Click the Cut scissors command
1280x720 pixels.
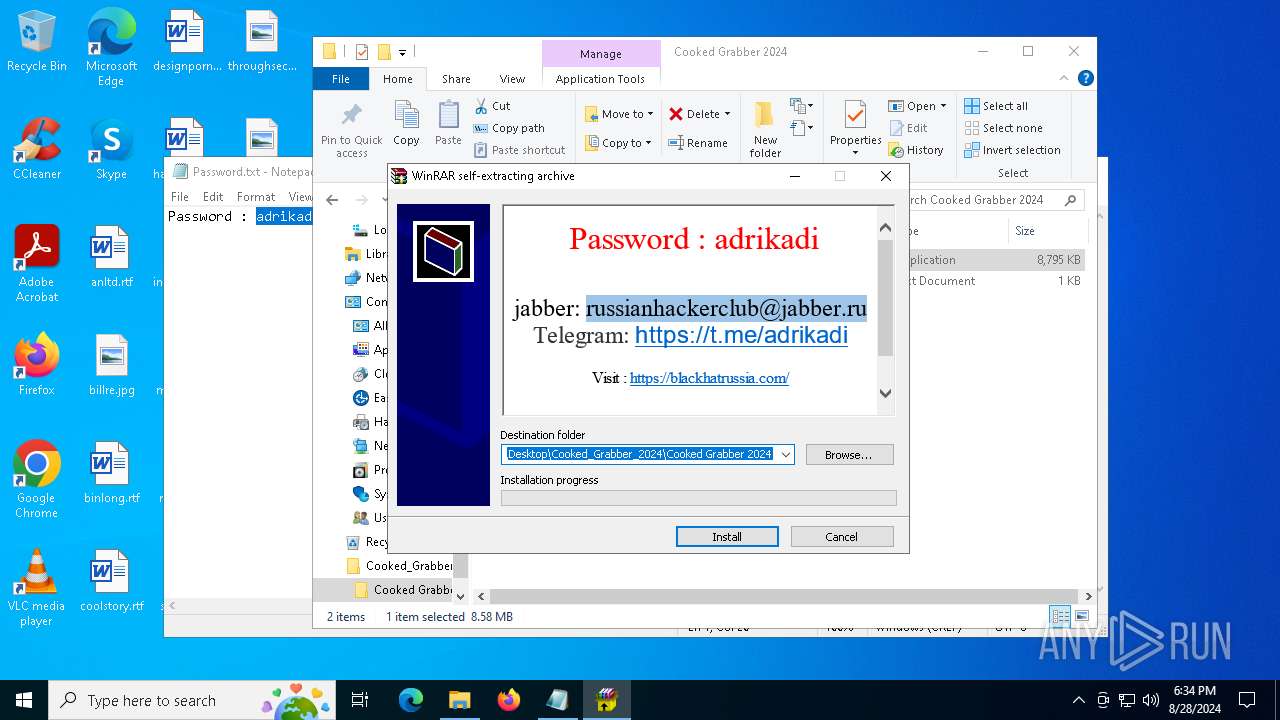point(491,105)
